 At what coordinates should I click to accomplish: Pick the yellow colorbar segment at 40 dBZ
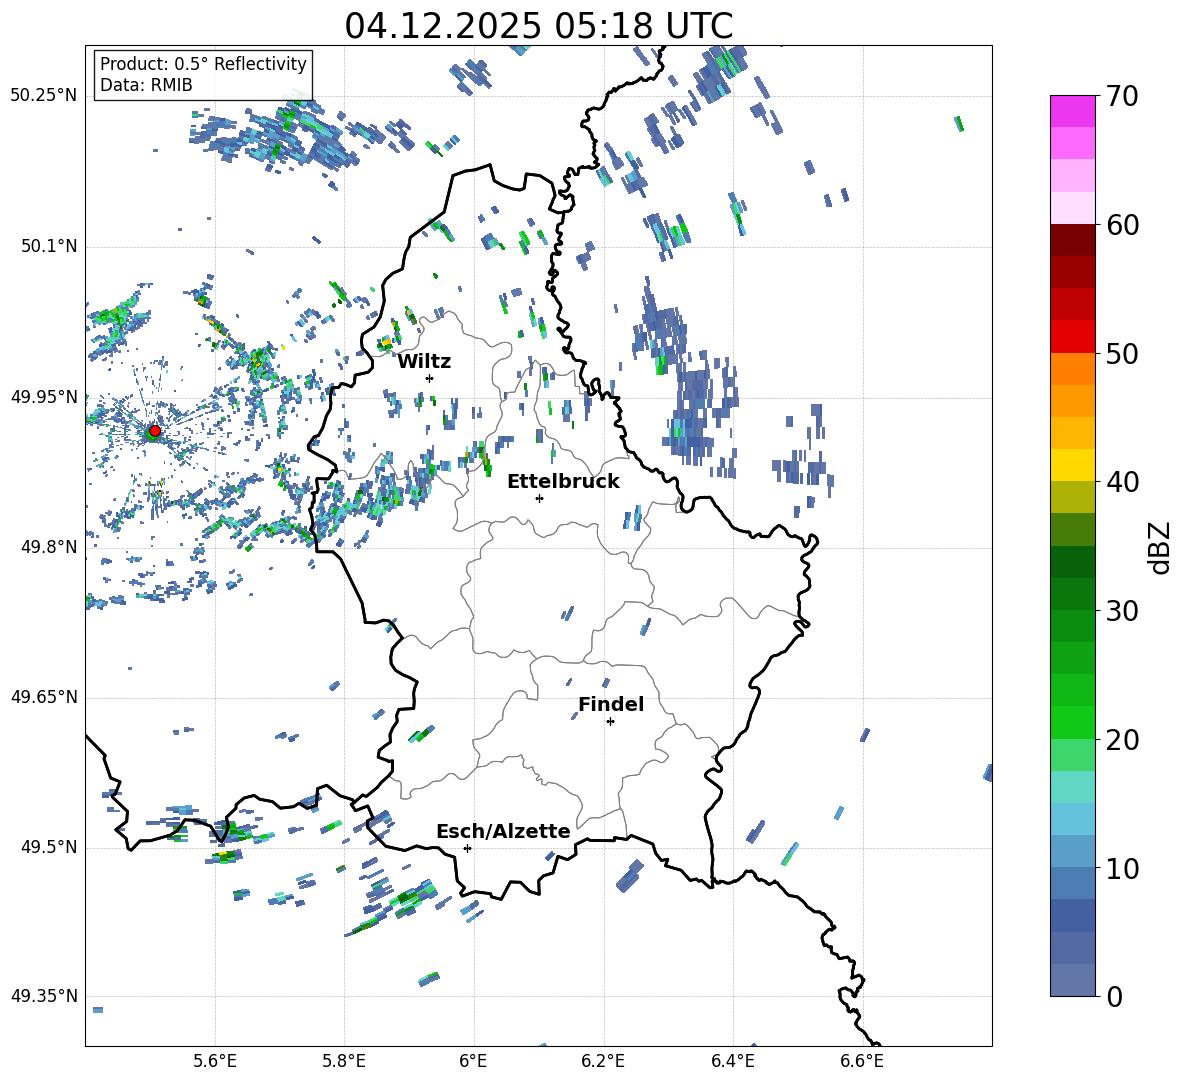1073,465
